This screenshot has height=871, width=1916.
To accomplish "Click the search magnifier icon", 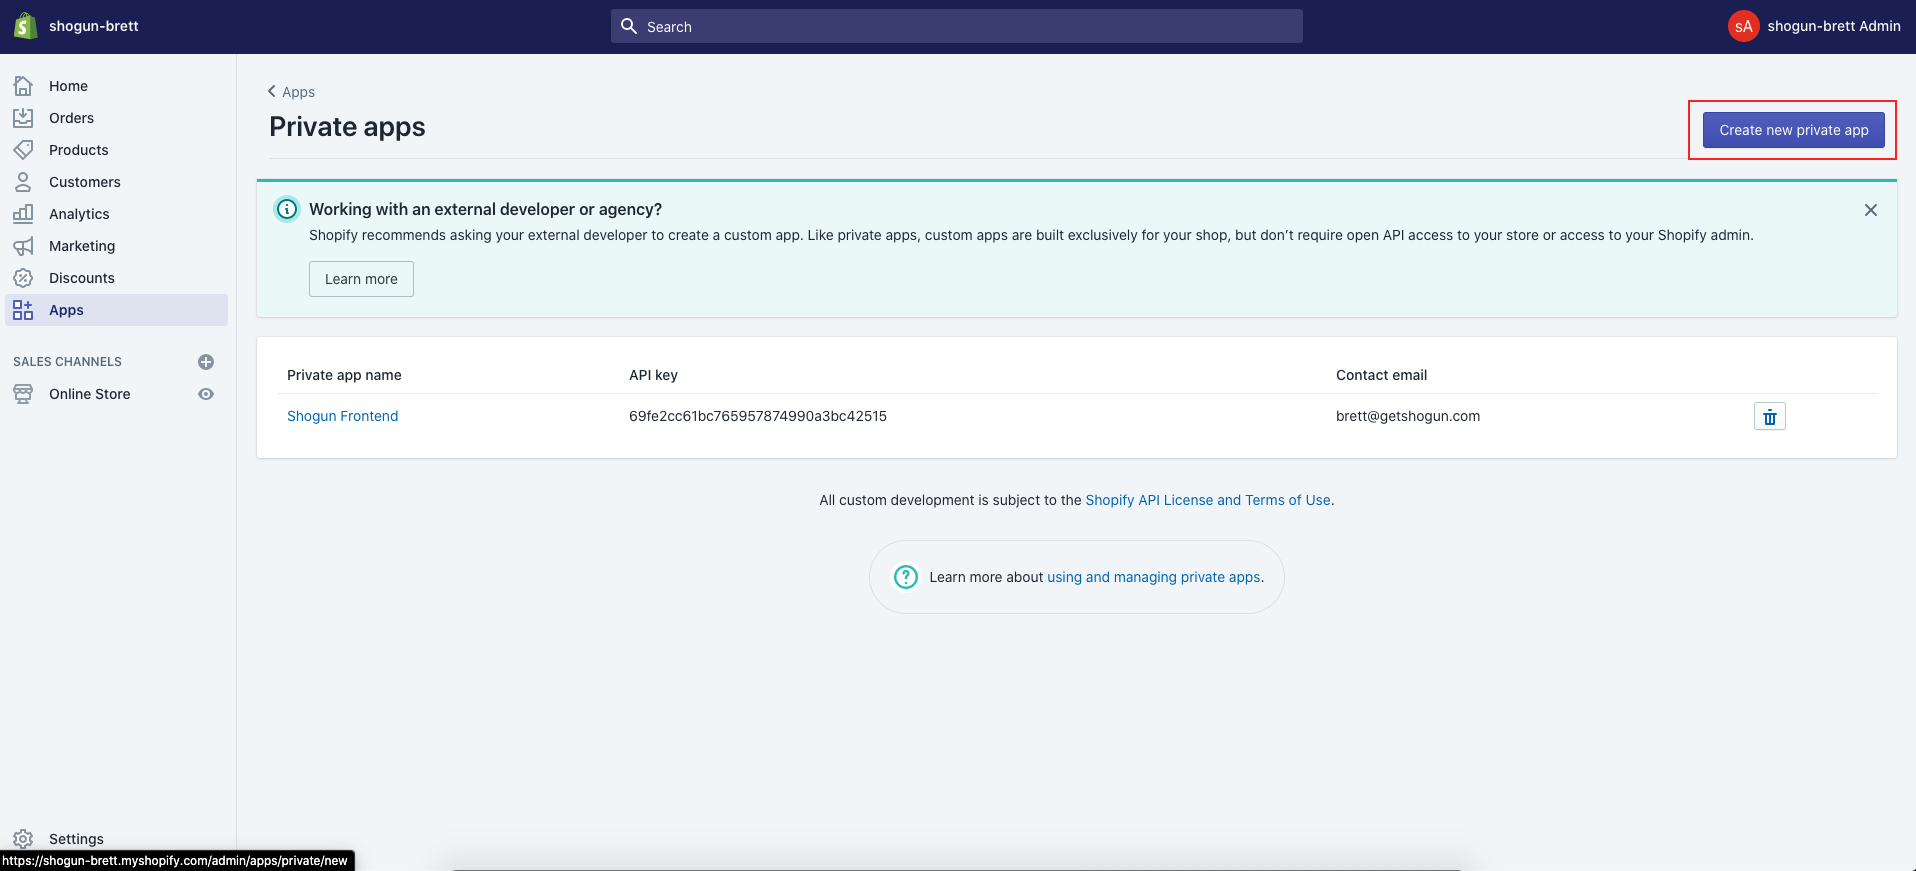I will pos(629,26).
